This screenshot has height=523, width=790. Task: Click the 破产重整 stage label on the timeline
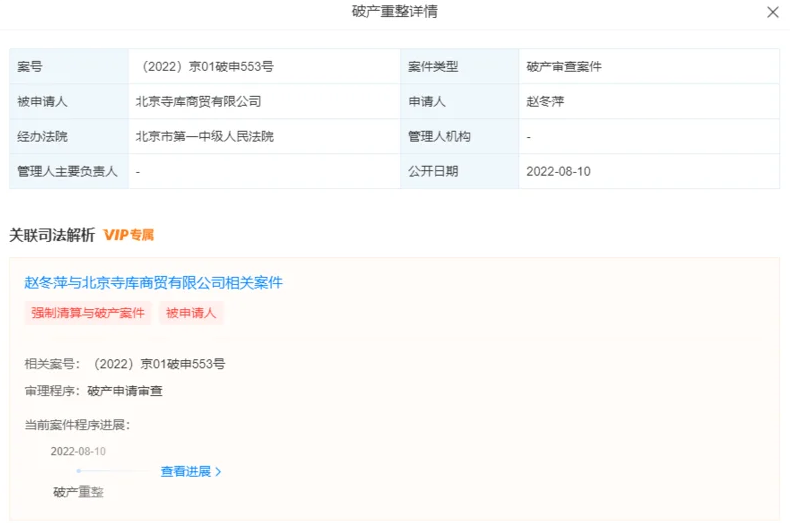coord(78,492)
